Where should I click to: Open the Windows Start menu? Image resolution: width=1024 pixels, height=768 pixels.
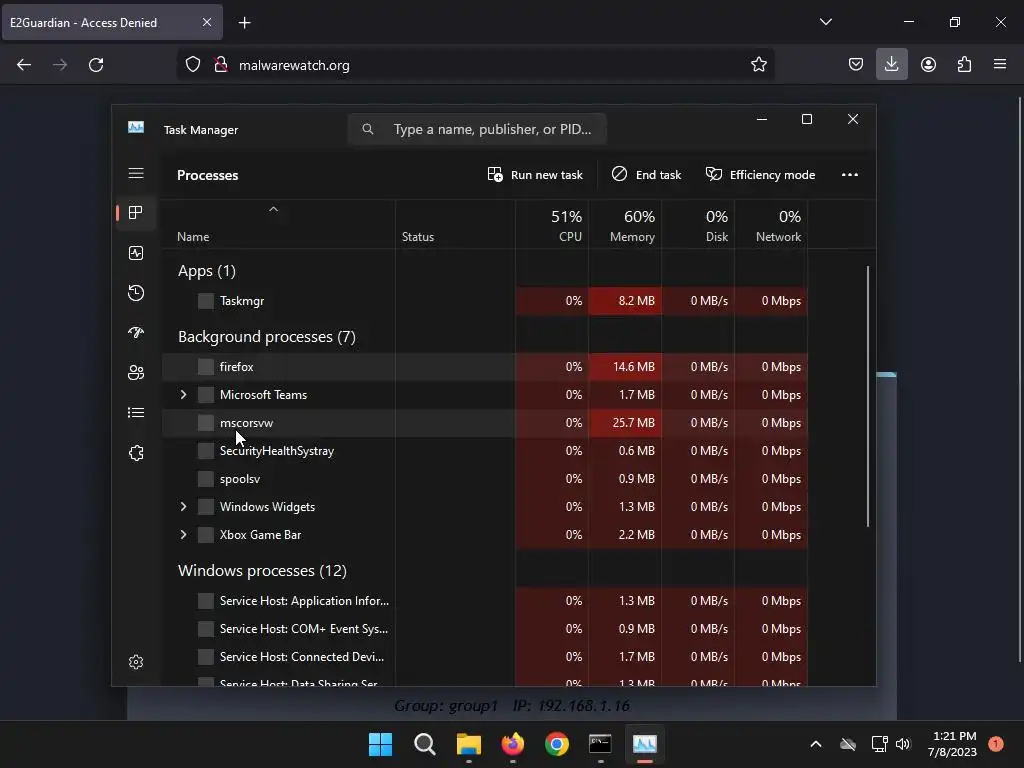tap(381, 744)
